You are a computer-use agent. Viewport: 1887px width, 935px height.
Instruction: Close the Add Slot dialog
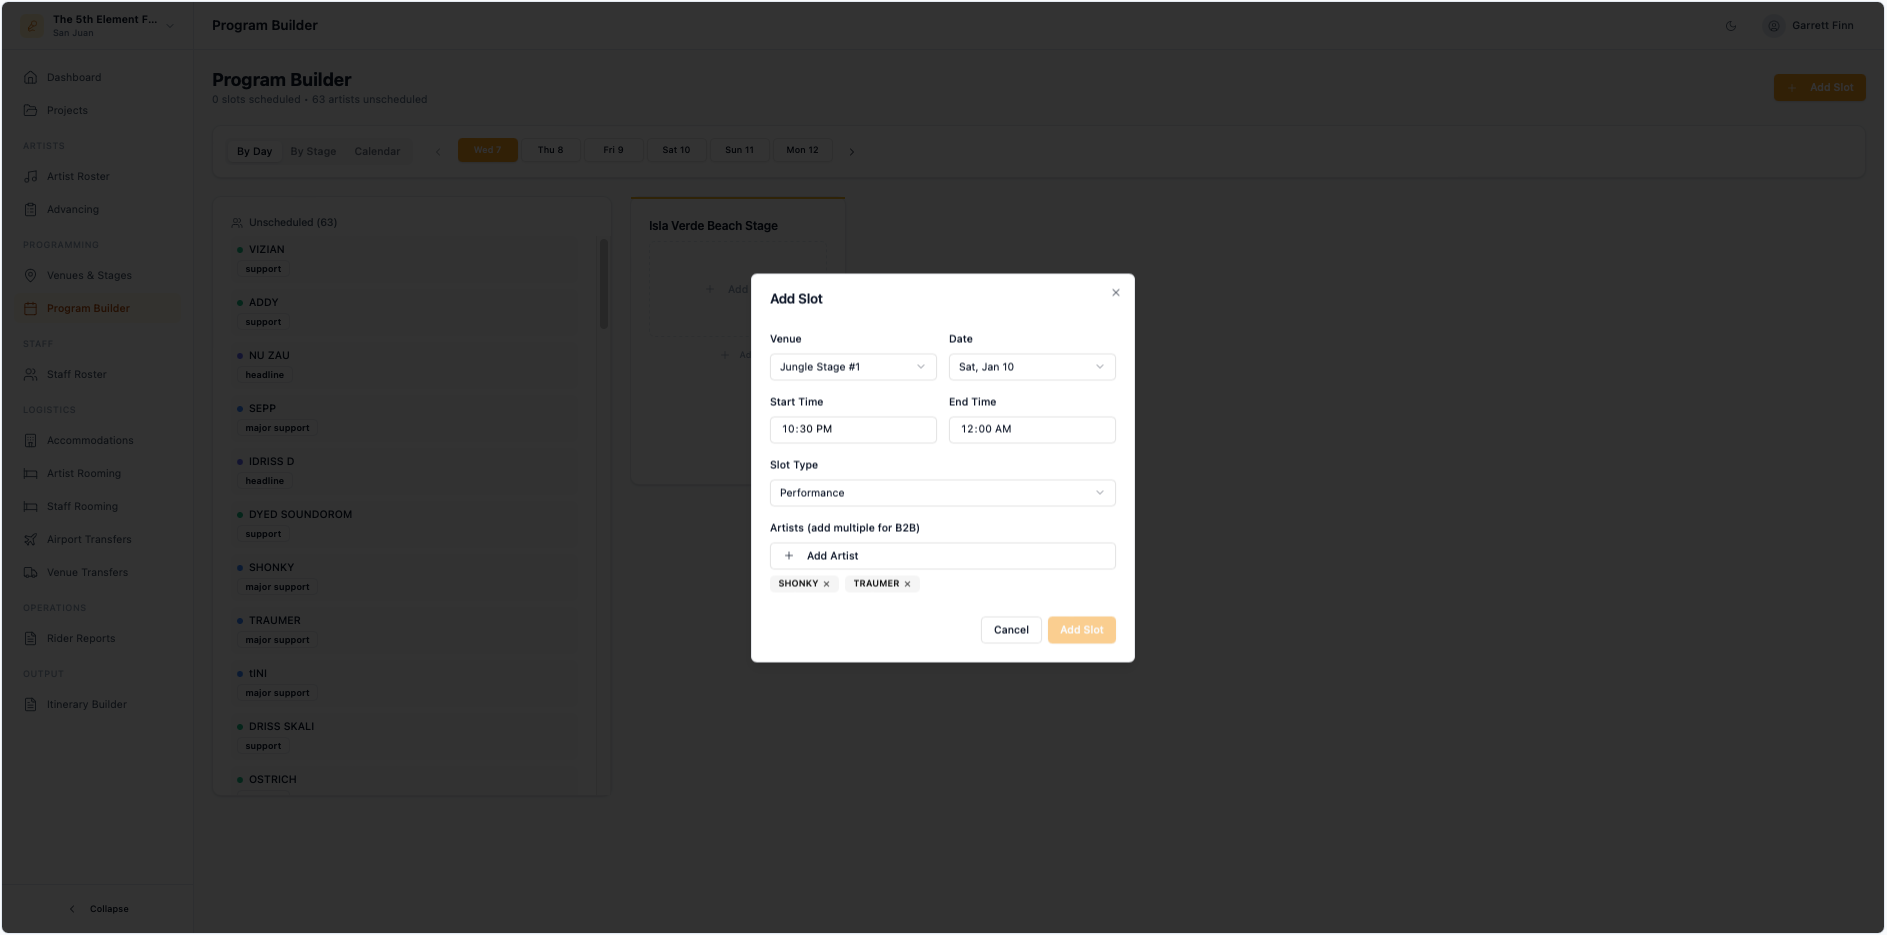pyautogui.click(x=1115, y=293)
